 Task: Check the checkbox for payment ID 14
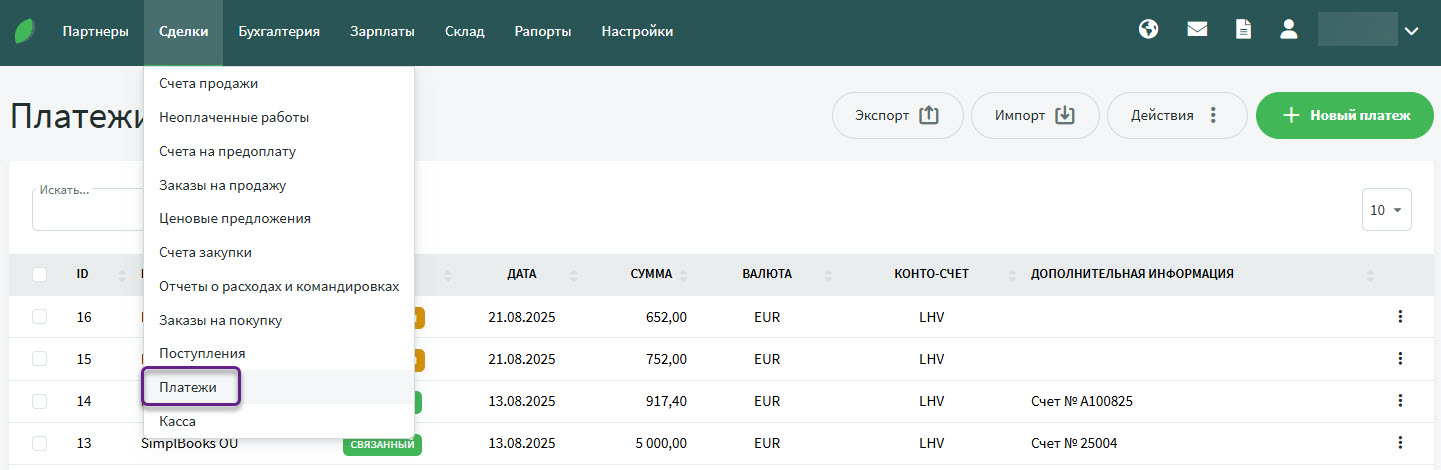tap(39, 401)
